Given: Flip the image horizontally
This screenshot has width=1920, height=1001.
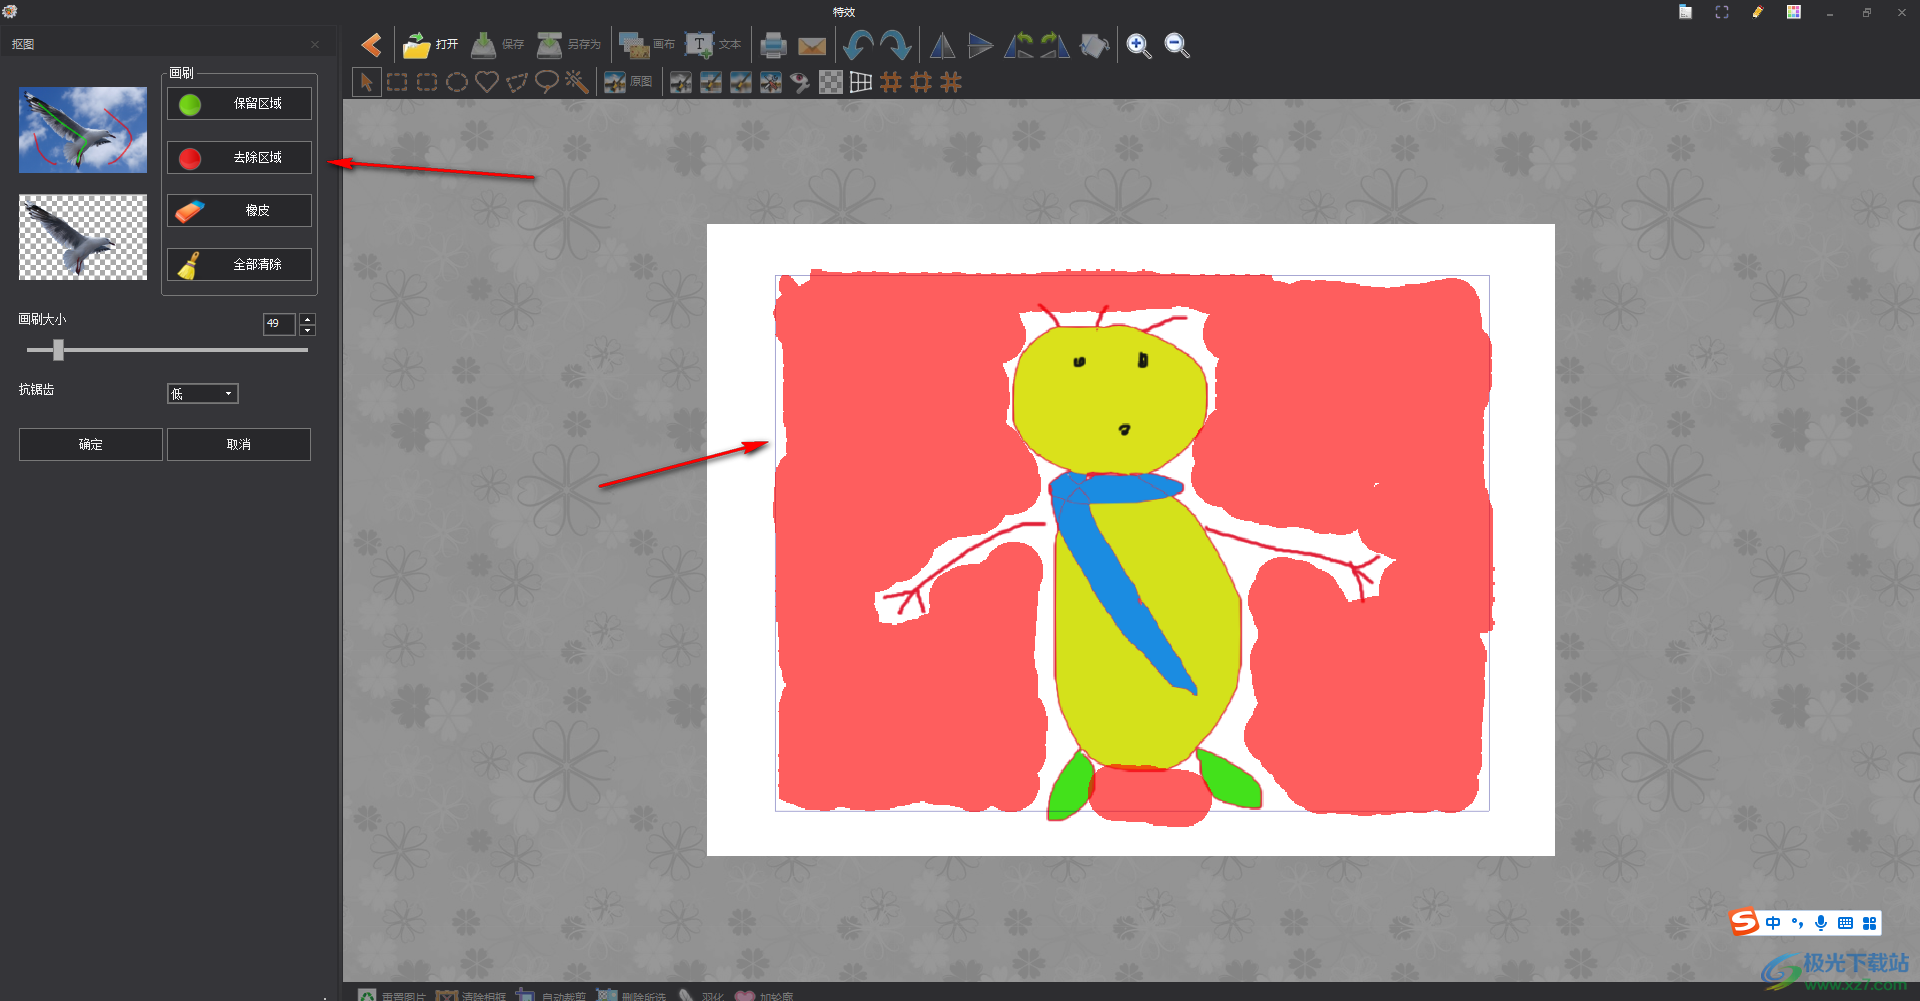Looking at the screenshot, I should (942, 45).
